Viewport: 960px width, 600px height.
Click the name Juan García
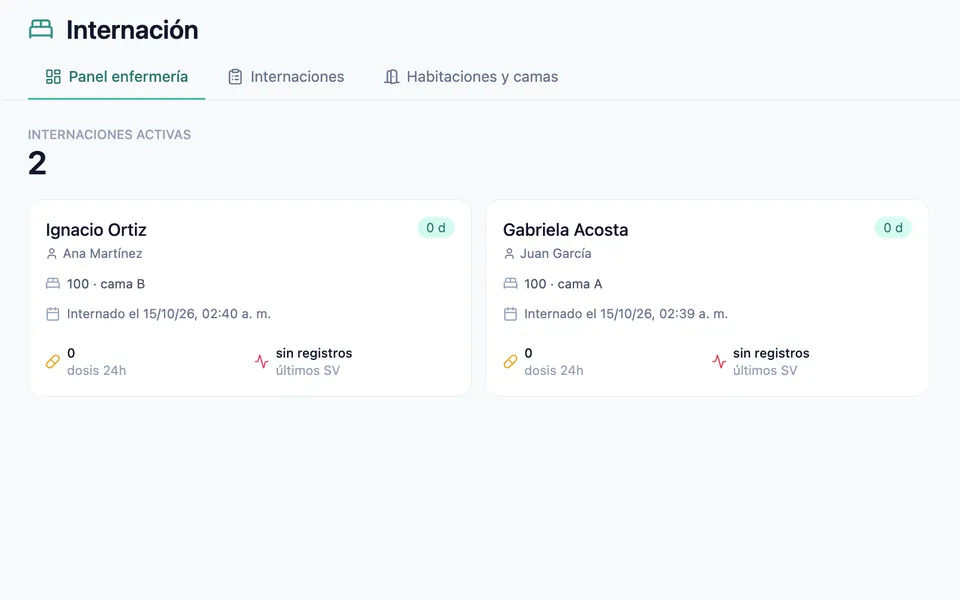[556, 253]
